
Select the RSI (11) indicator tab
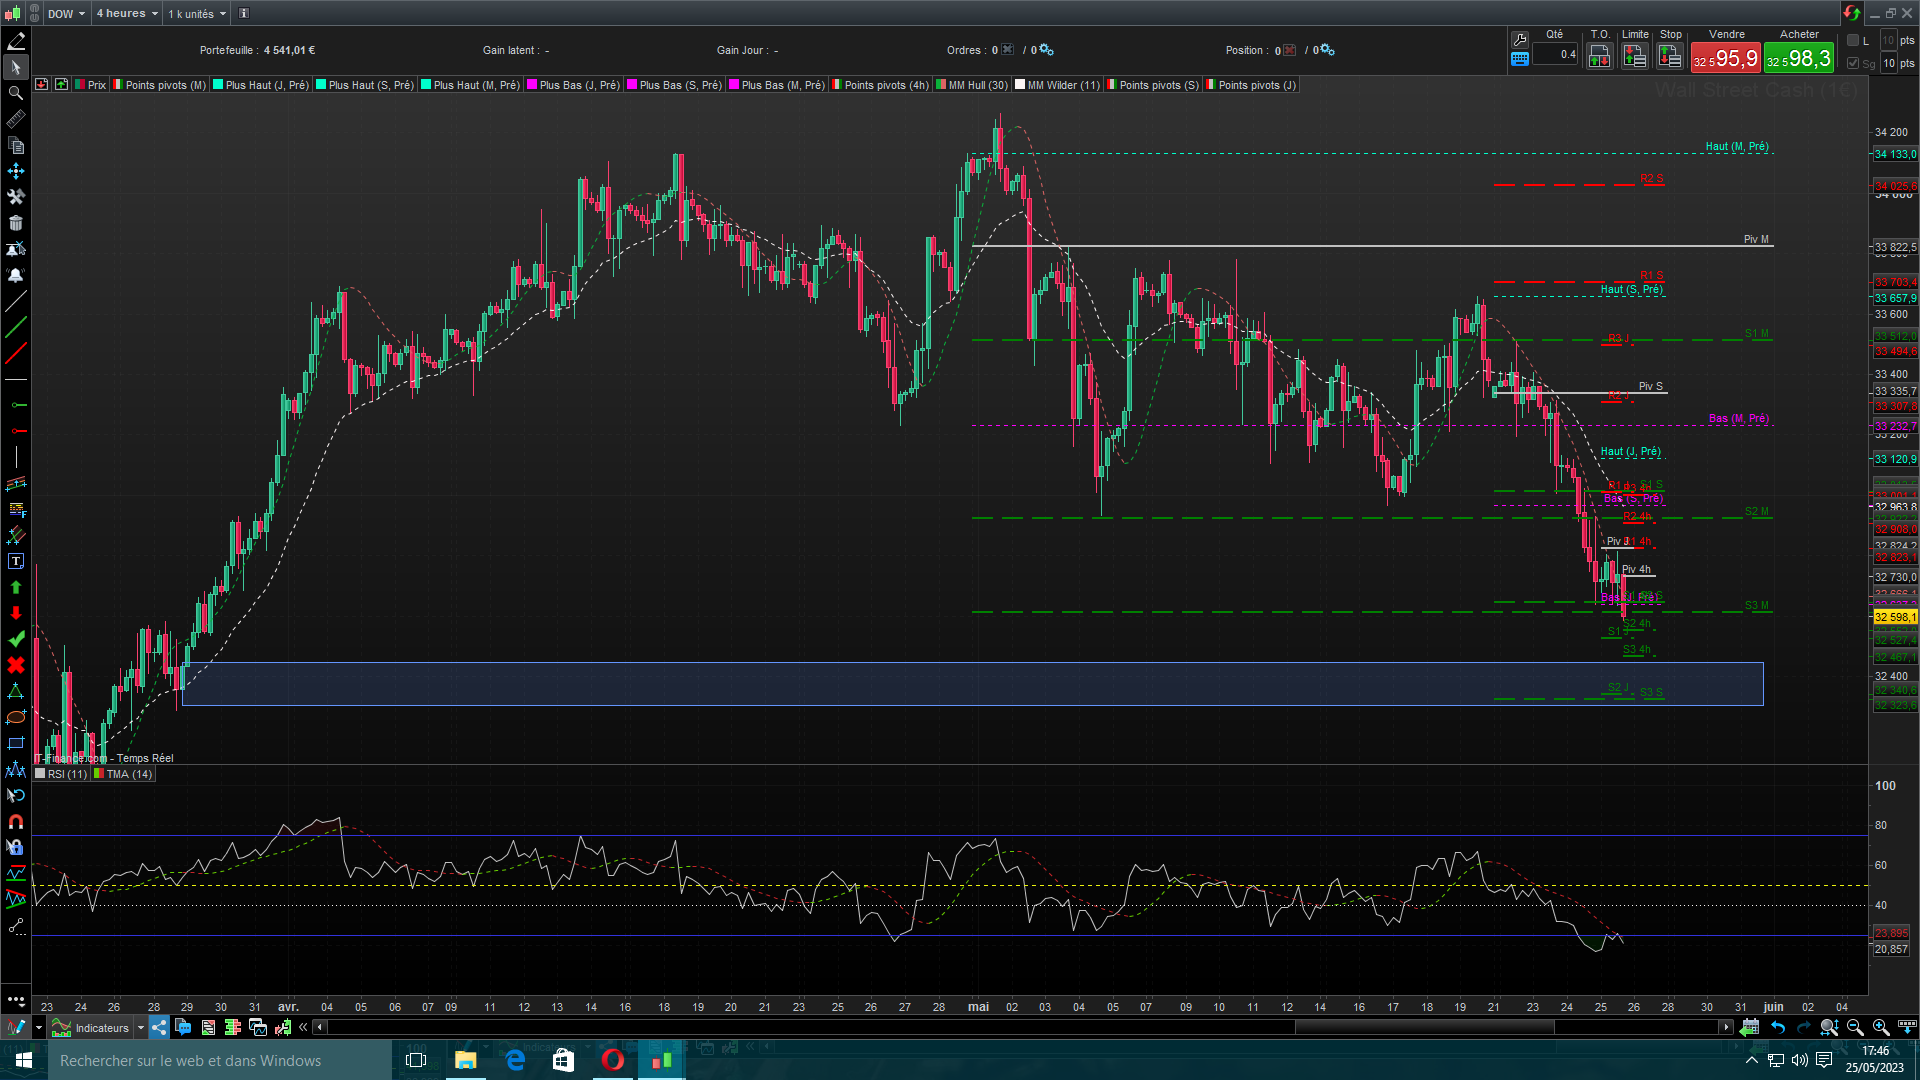(67, 774)
